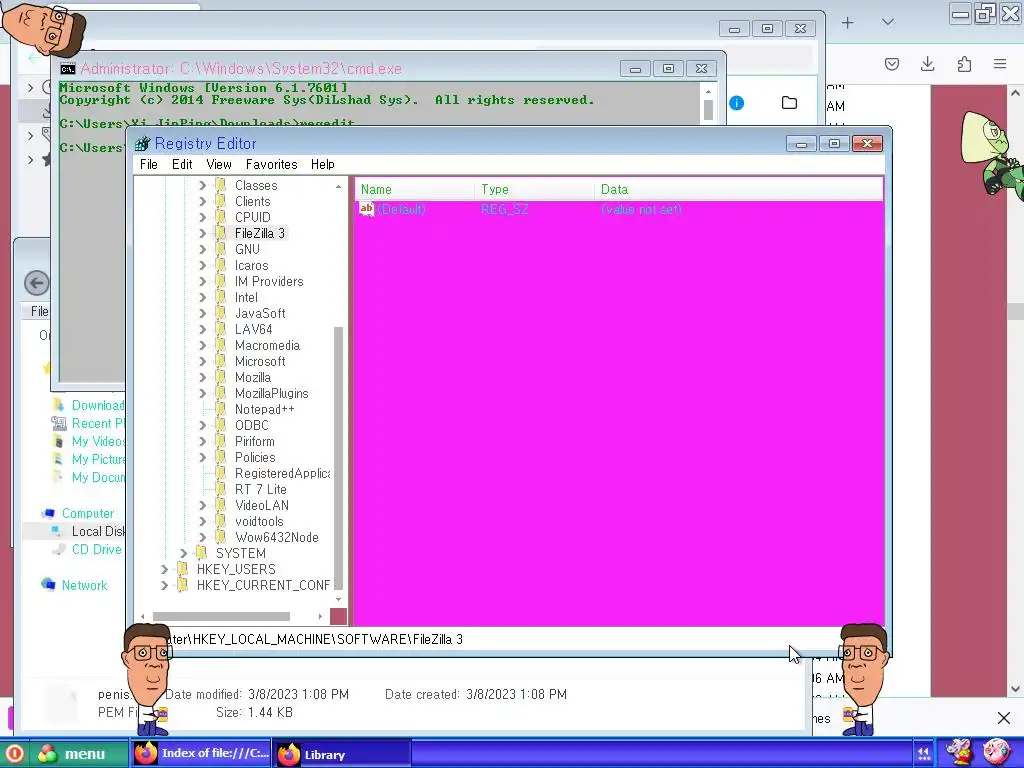Click the registry tree horizontal scrollbar thumb

pyautogui.click(x=221, y=616)
